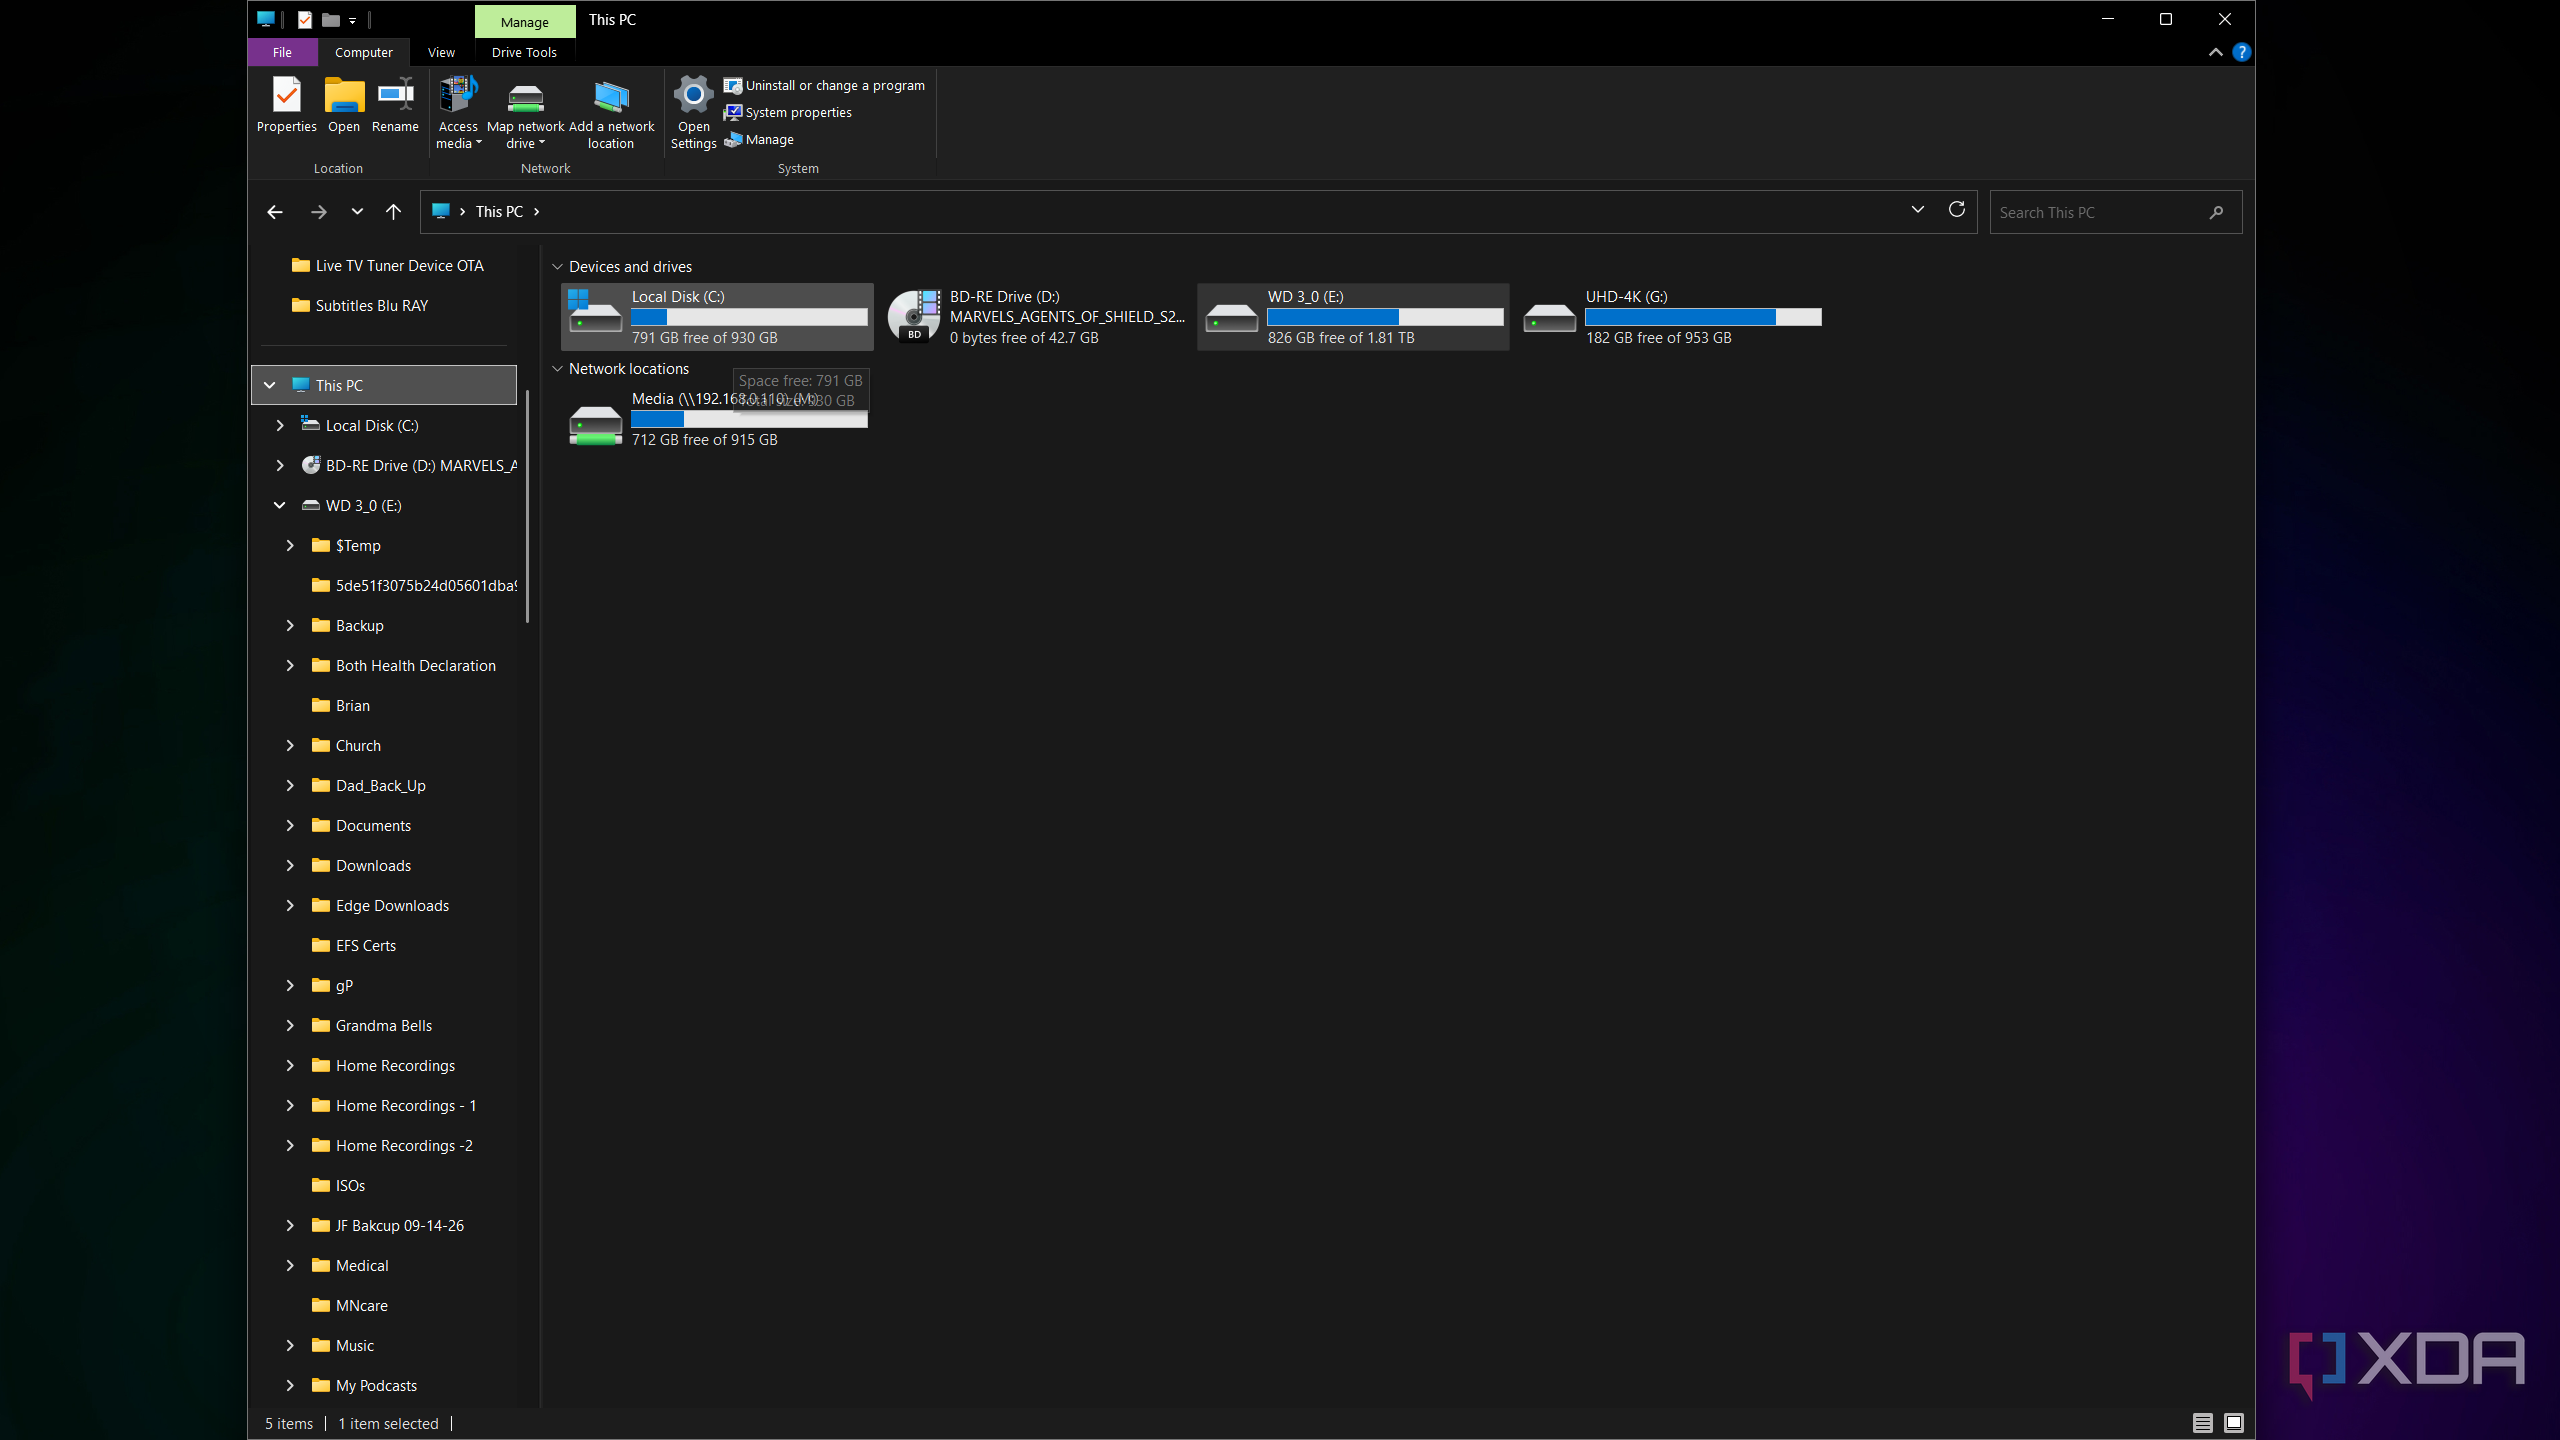
Task: Open System properties from ribbon
Action: pos(788,113)
